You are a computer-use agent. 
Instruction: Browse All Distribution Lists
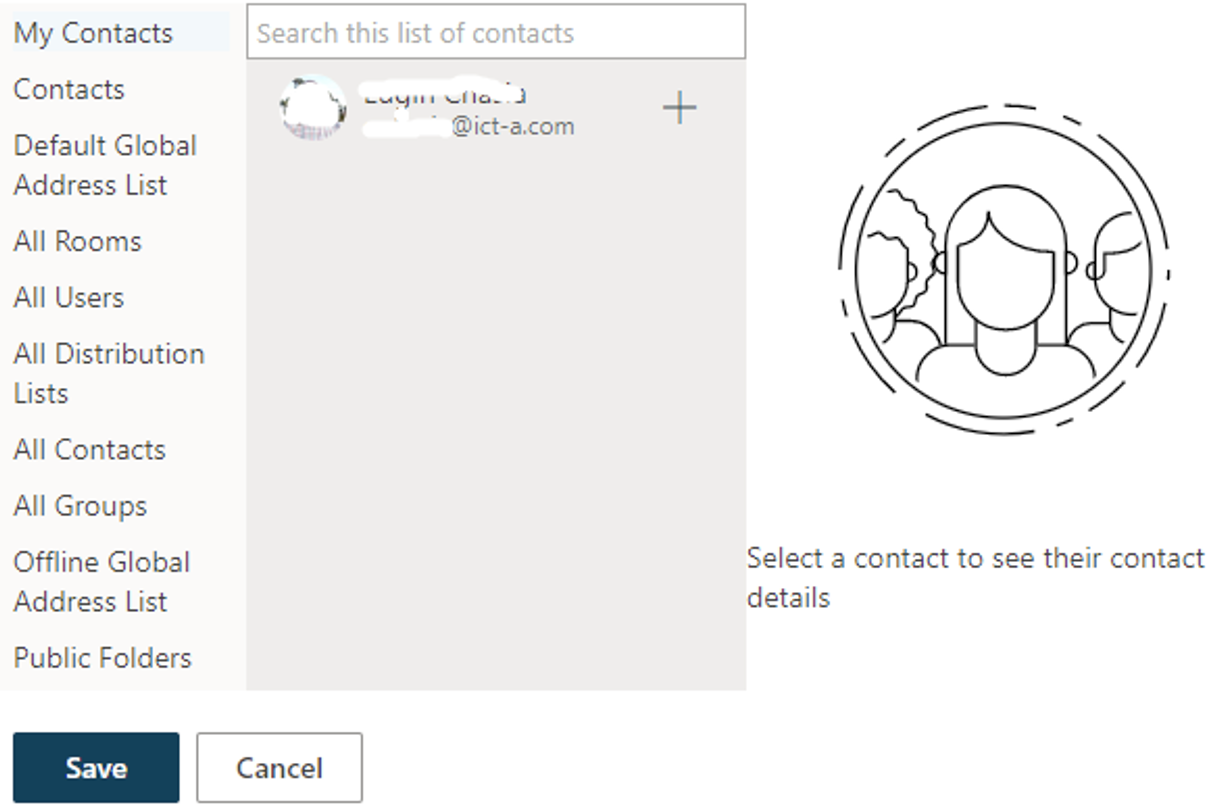pyautogui.click(x=109, y=373)
